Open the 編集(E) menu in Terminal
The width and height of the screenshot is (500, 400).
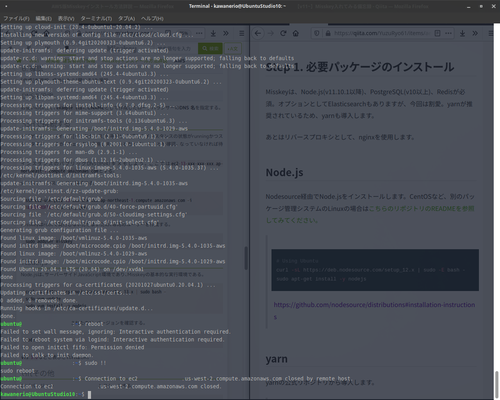(x=44, y=19)
